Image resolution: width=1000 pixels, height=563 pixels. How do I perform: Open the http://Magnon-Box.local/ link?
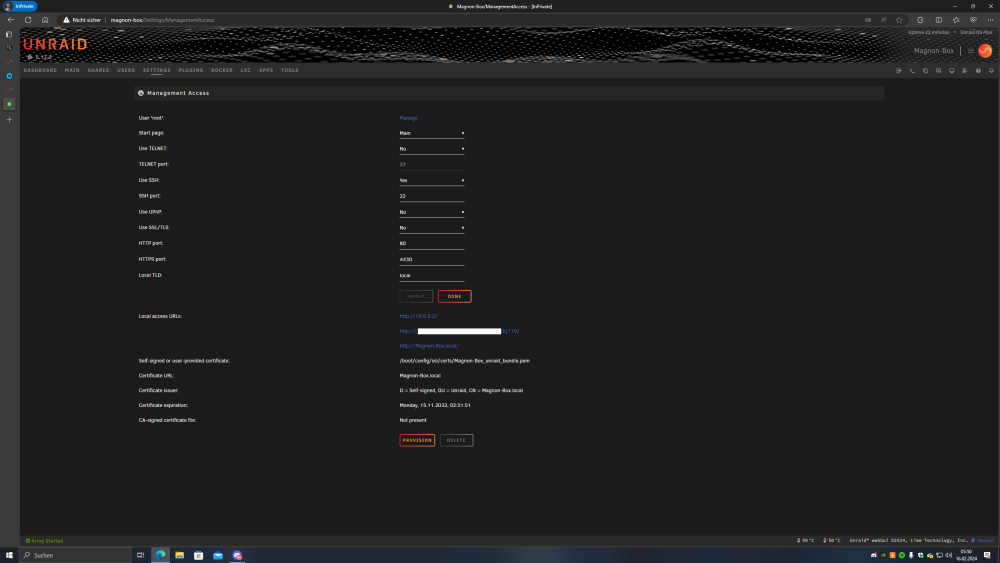pyautogui.click(x=429, y=346)
